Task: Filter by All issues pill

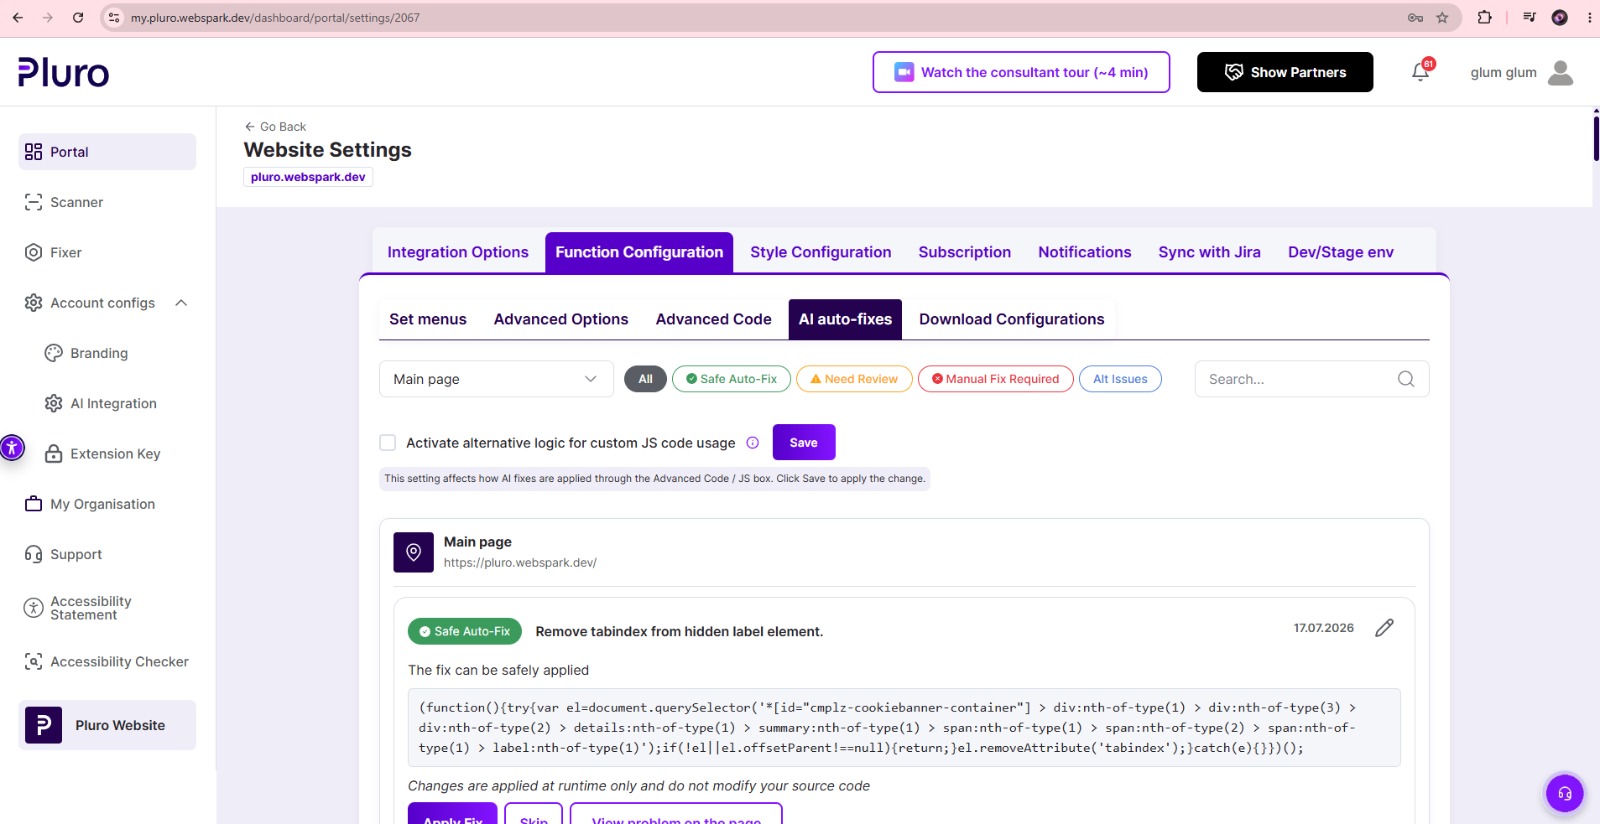Action: 645,379
